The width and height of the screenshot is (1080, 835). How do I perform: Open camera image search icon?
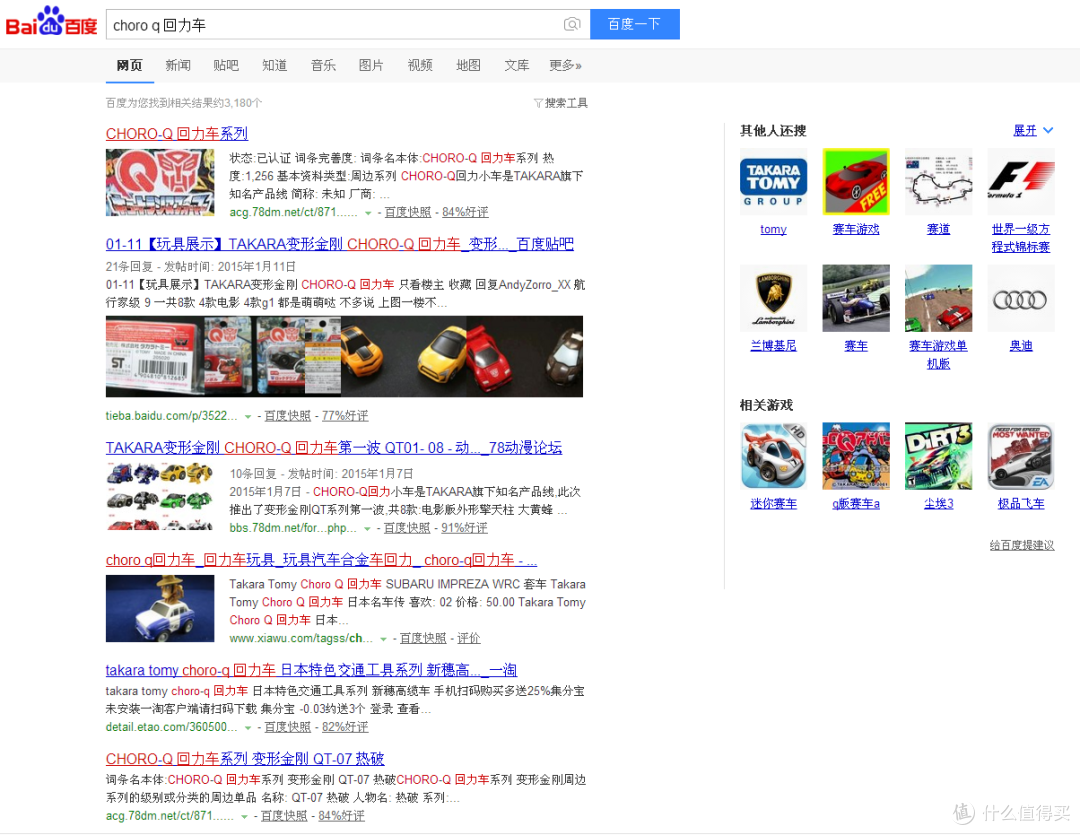click(x=572, y=25)
